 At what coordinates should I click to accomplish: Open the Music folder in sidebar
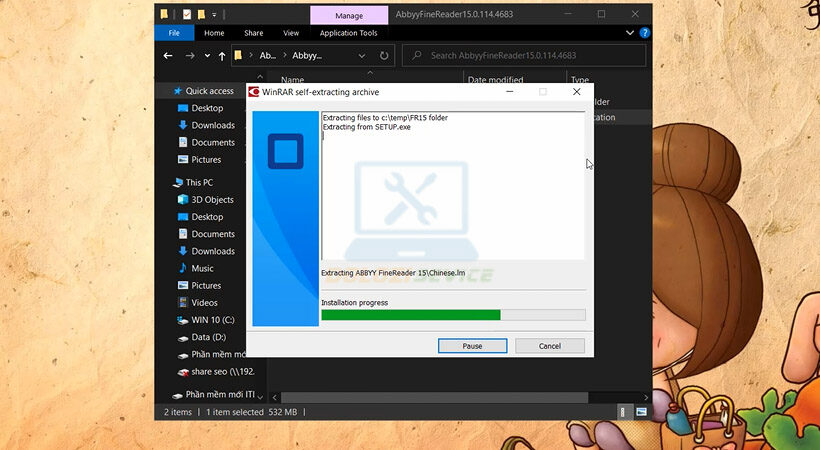202,268
